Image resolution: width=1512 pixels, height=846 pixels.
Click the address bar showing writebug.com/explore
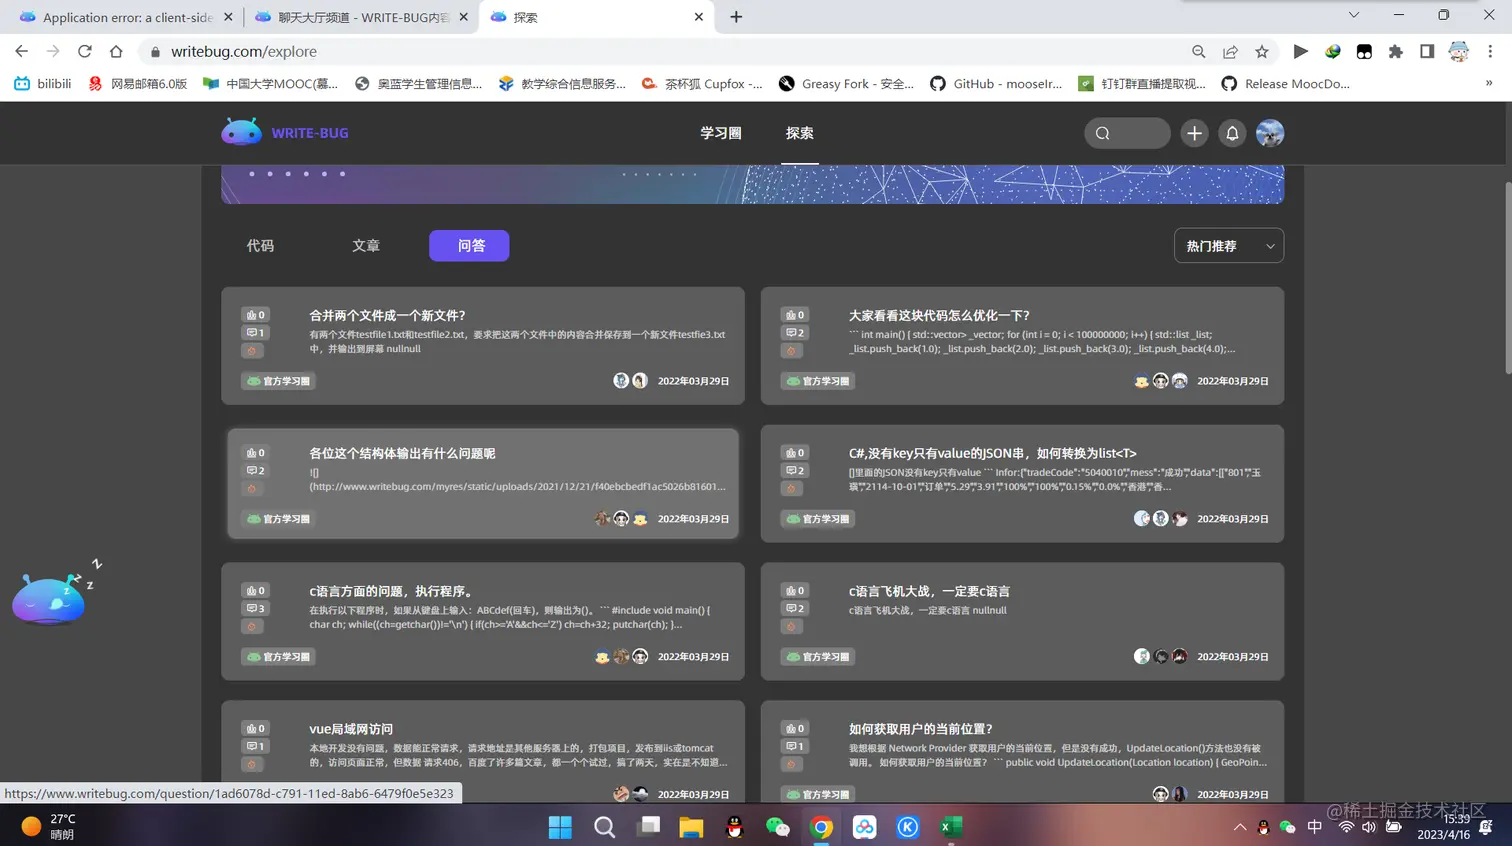(660, 51)
